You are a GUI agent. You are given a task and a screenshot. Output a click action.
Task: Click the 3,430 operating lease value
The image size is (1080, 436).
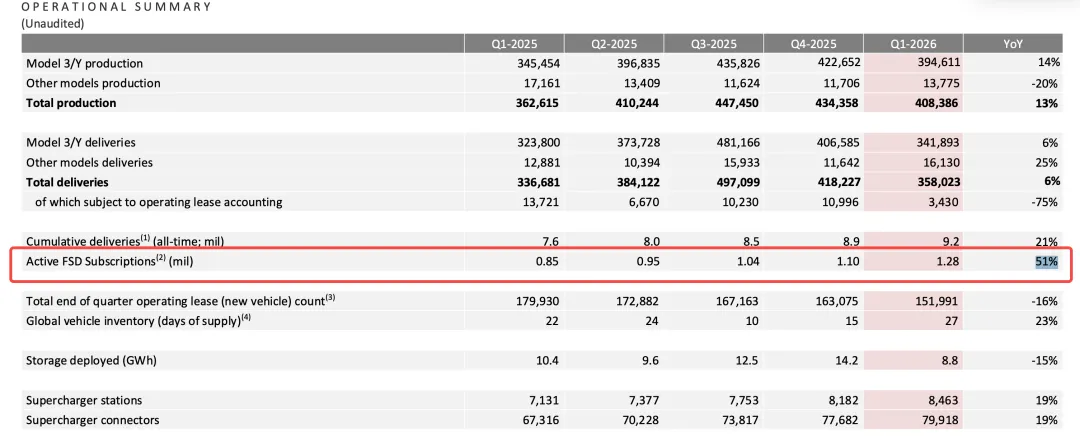[944, 203]
